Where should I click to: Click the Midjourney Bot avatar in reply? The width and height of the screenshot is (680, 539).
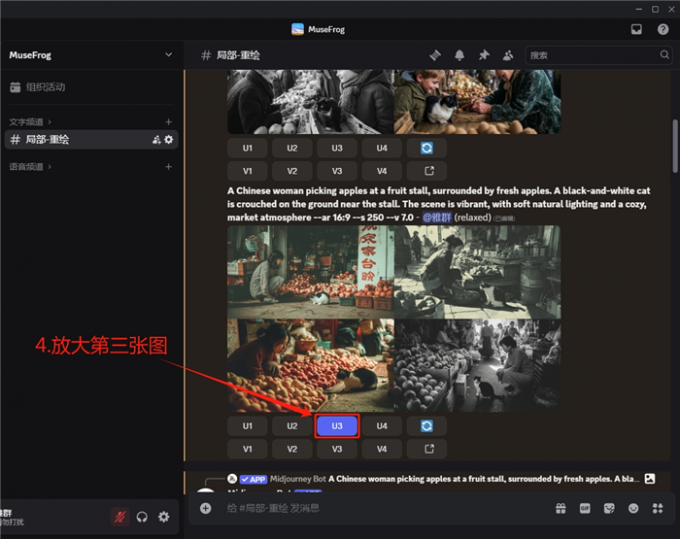pyautogui.click(x=232, y=479)
